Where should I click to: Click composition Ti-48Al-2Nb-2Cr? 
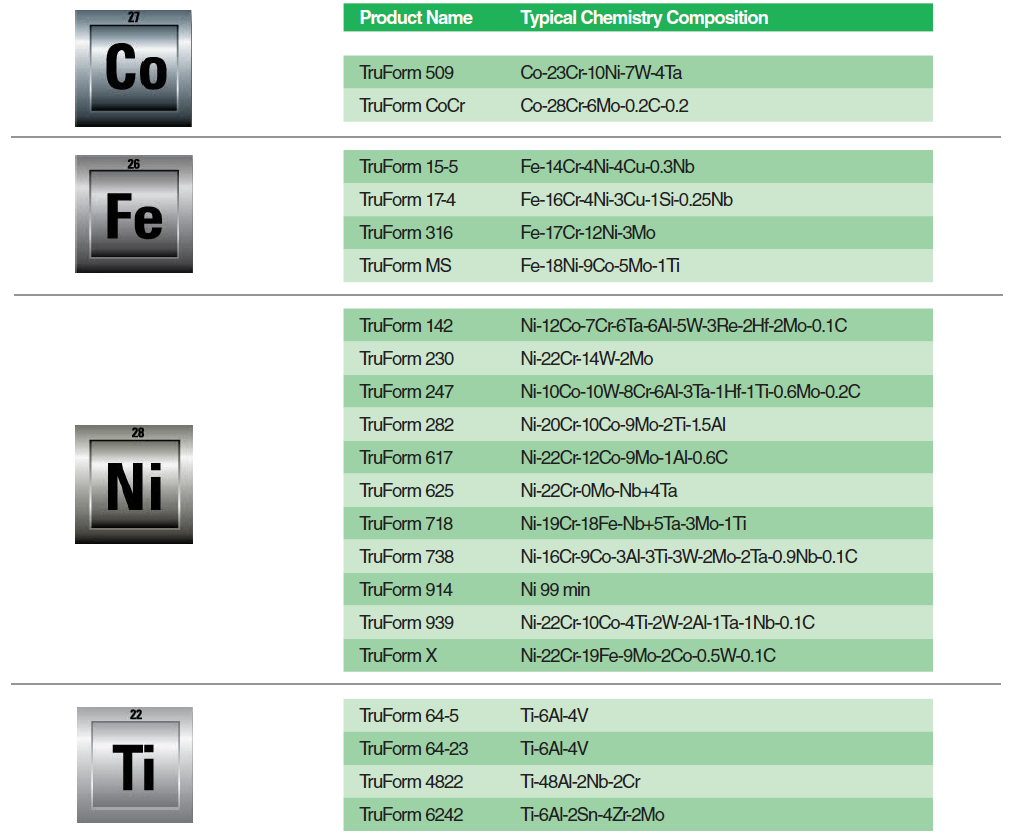point(580,782)
